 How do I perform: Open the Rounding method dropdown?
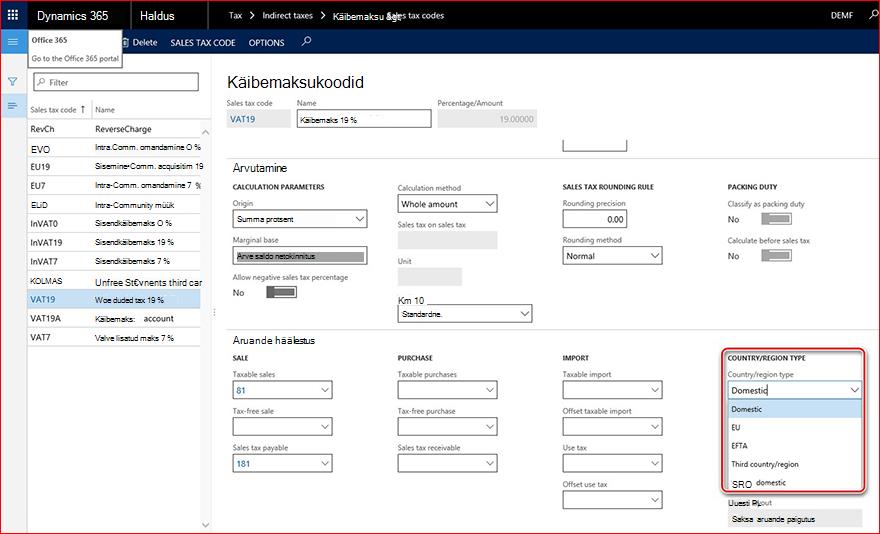(x=612, y=256)
